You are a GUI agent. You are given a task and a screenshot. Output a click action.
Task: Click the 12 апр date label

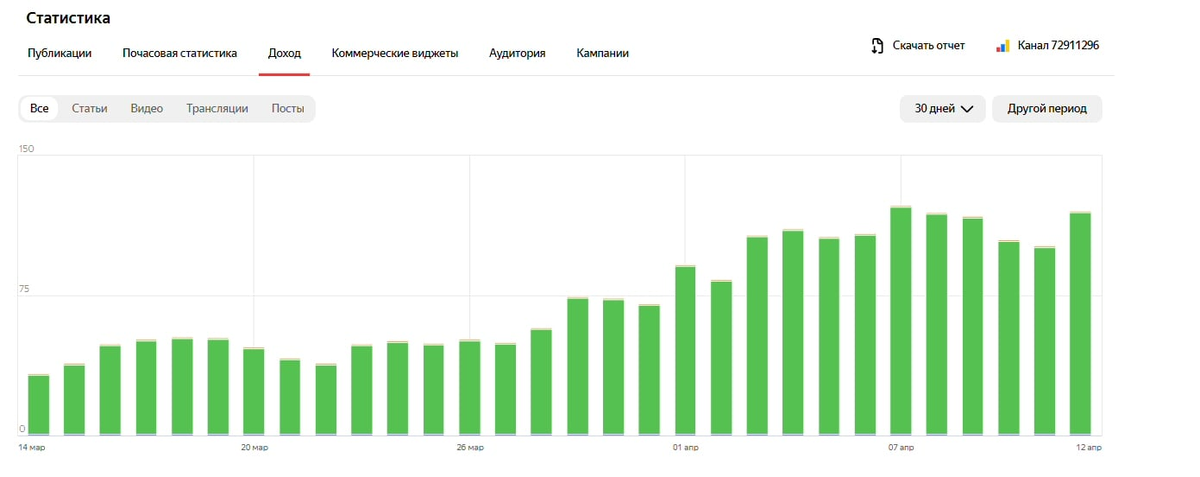[1088, 448]
